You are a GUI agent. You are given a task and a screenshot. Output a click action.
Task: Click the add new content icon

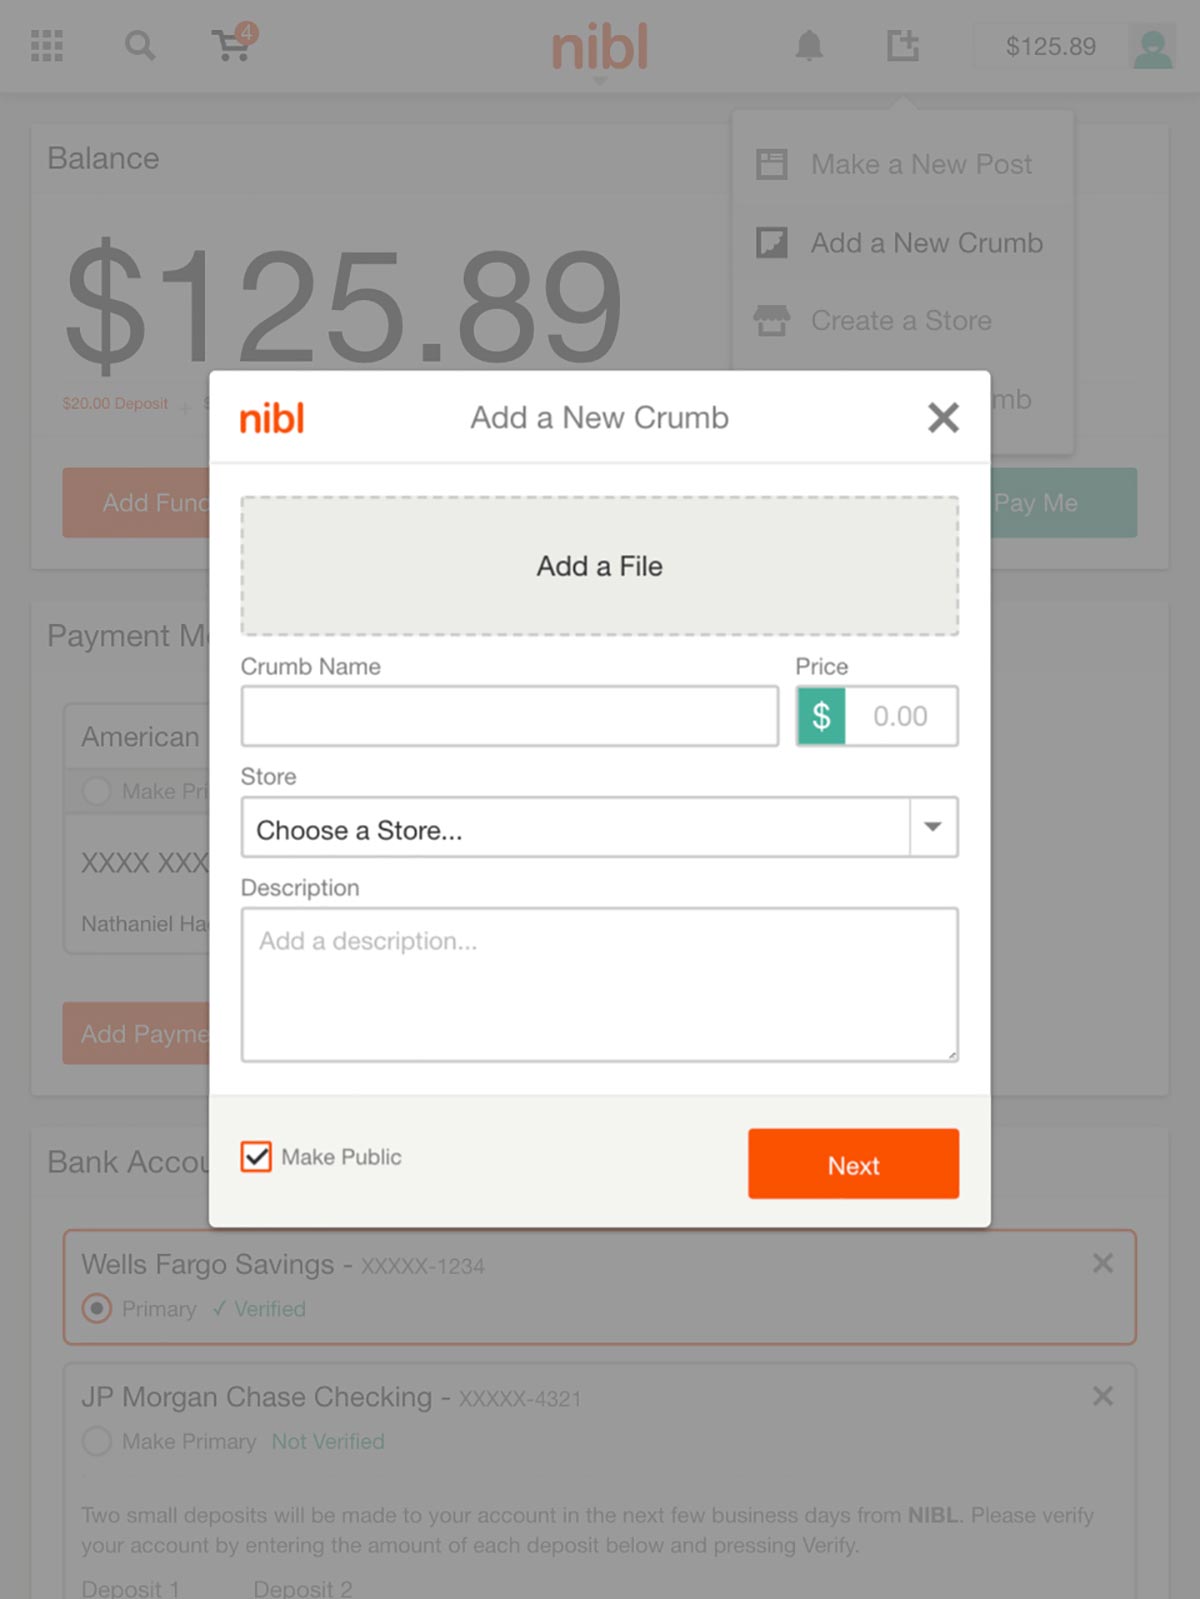[x=902, y=45]
